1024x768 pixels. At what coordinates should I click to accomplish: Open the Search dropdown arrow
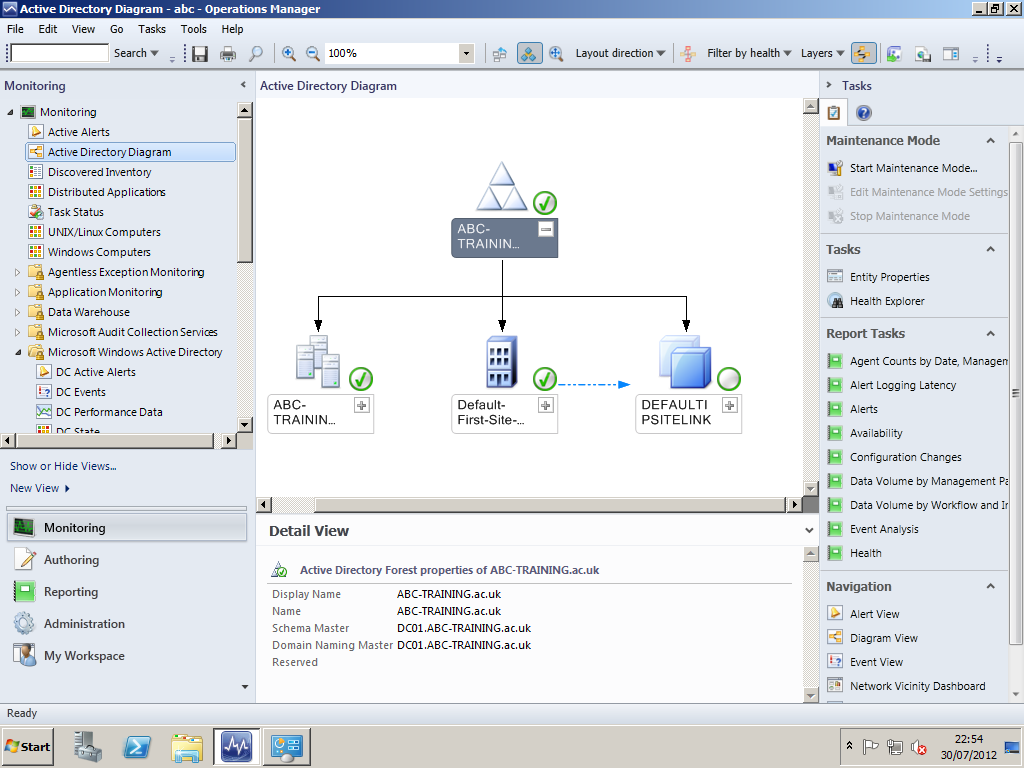[x=155, y=54]
